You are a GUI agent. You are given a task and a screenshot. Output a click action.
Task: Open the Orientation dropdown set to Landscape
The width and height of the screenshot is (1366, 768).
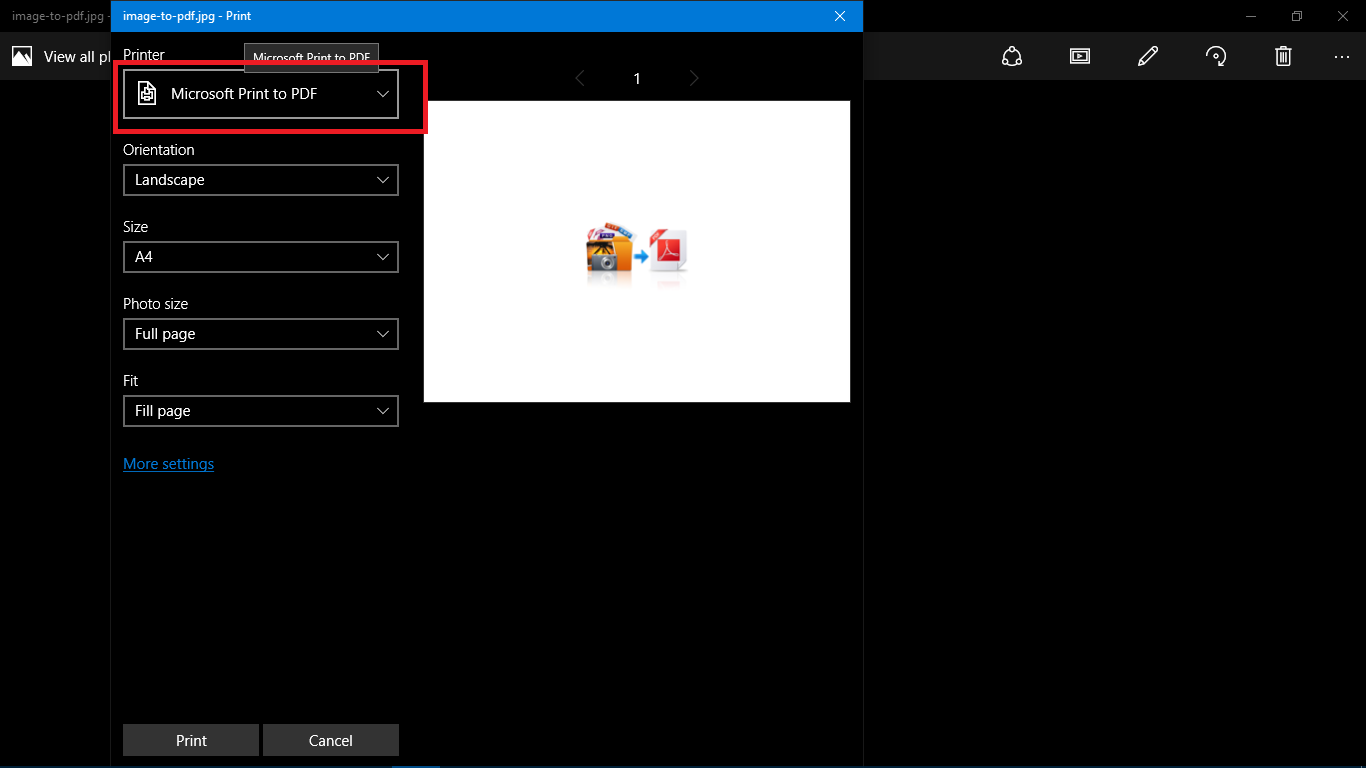pyautogui.click(x=261, y=180)
